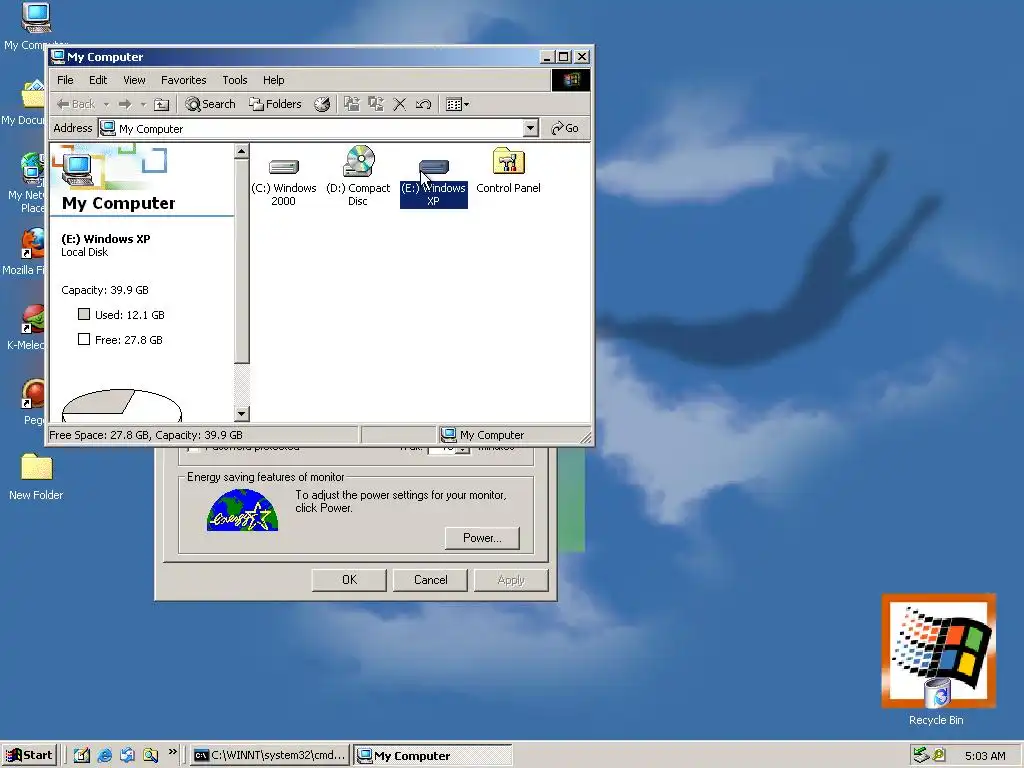The height and width of the screenshot is (768, 1024).
Task: Launch Outlook Express from quick launch
Action: pos(127,756)
